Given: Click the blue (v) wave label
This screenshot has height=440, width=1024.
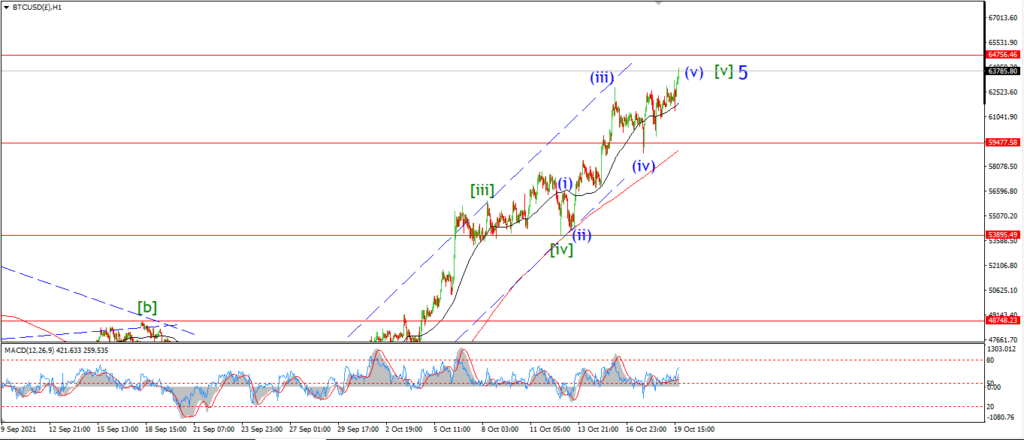Looking at the screenshot, I should tap(694, 72).
